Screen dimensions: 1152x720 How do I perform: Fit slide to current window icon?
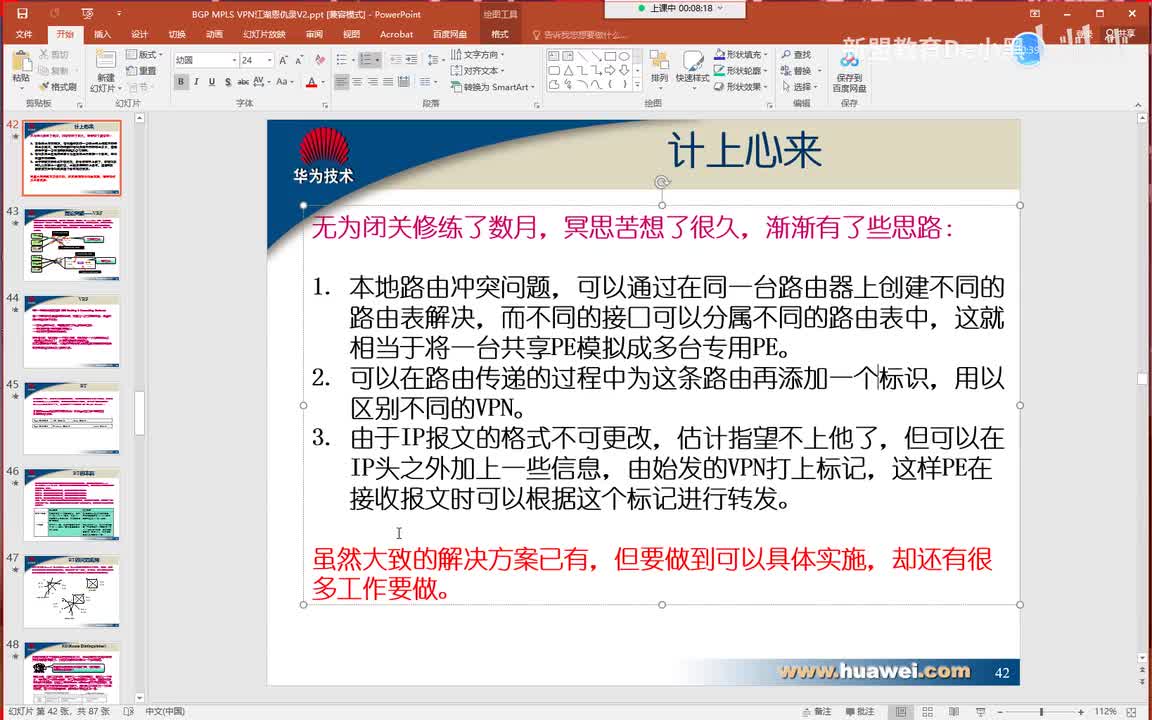pos(1131,711)
